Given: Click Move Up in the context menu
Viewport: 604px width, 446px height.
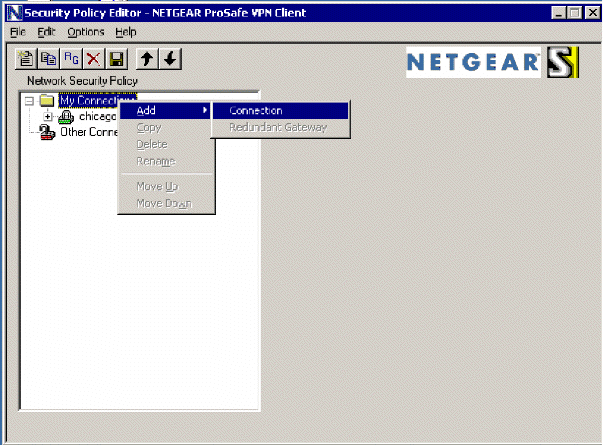Looking at the screenshot, I should point(166,186).
